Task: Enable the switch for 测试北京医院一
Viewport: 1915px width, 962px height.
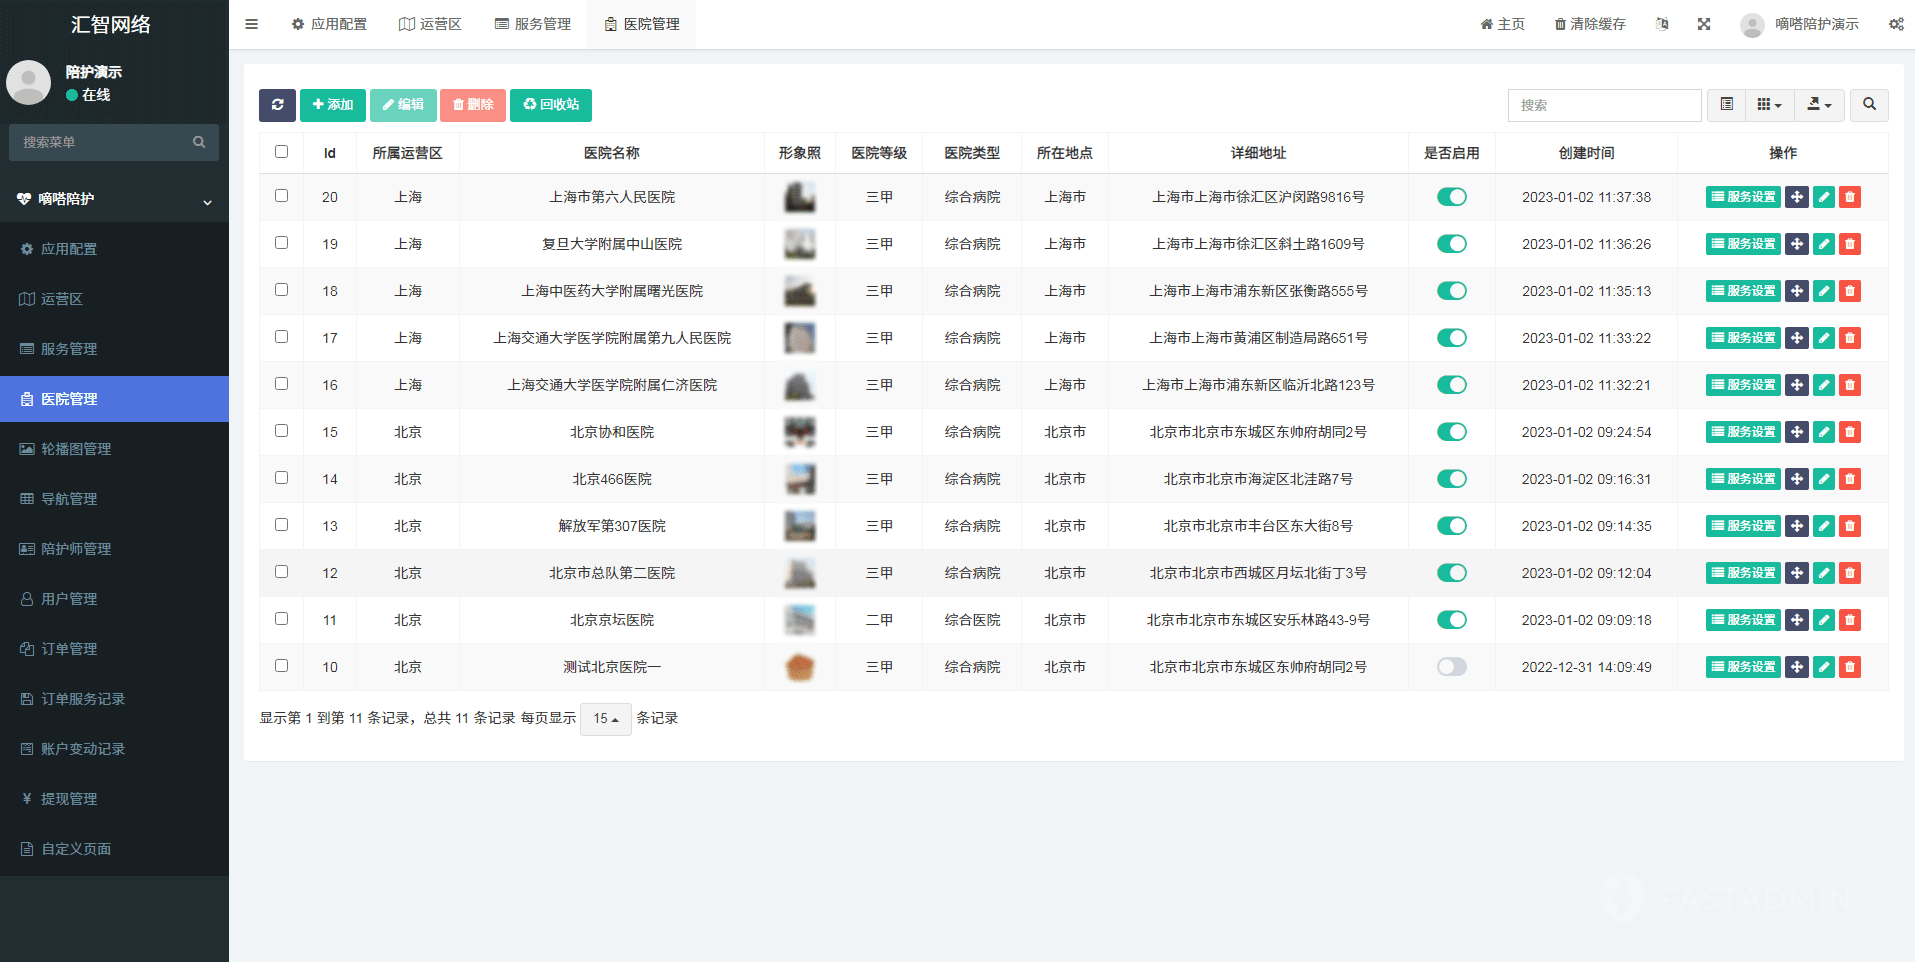Action: click(x=1451, y=667)
